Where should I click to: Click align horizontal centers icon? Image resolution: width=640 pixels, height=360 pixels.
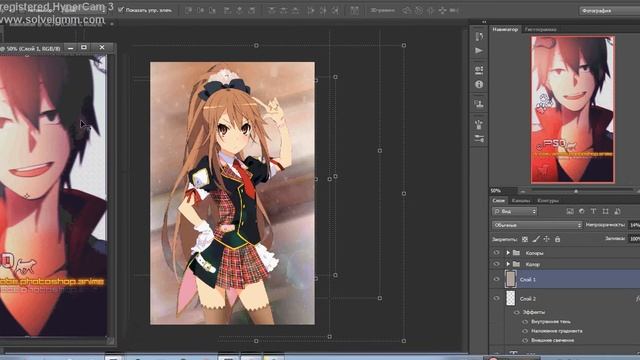(x=240, y=10)
